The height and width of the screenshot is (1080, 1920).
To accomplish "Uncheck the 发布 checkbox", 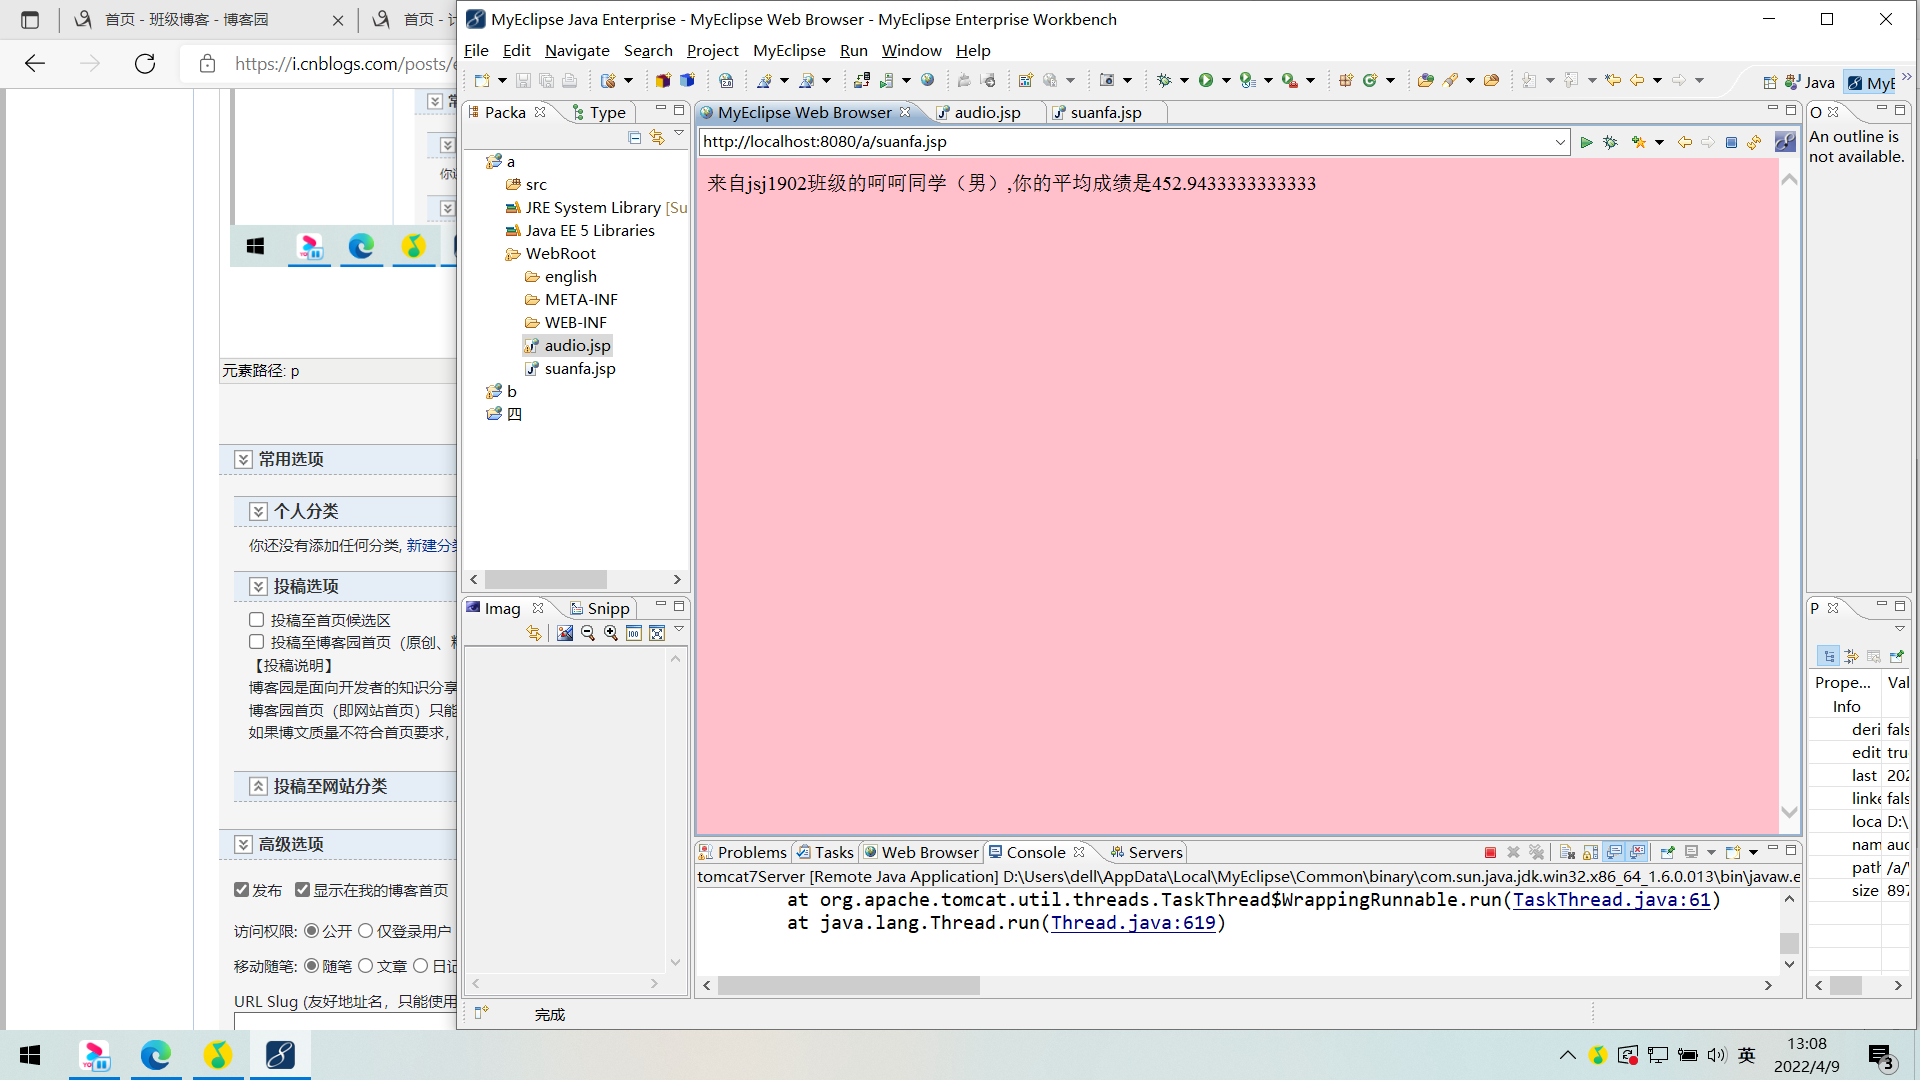I will click(241, 890).
